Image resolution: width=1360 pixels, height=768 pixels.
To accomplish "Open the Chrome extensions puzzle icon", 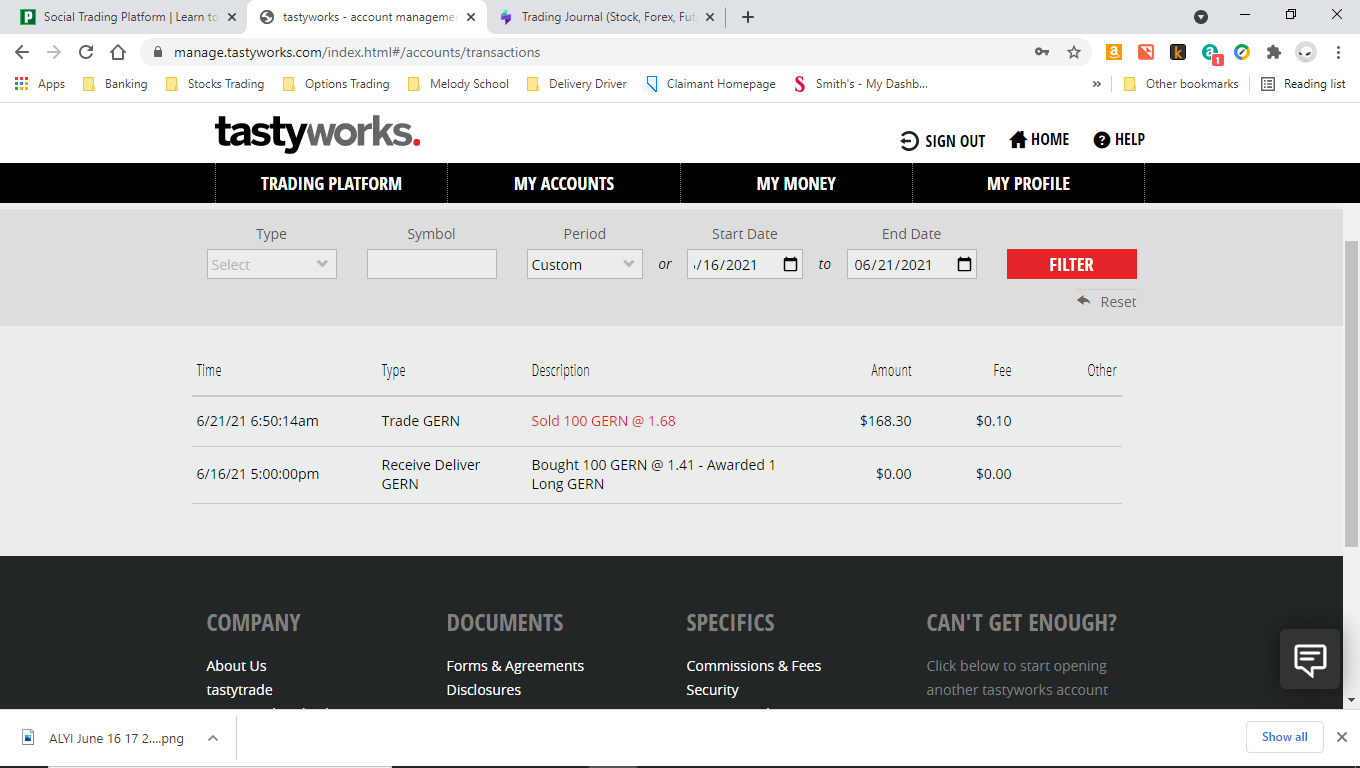I will (x=1273, y=52).
